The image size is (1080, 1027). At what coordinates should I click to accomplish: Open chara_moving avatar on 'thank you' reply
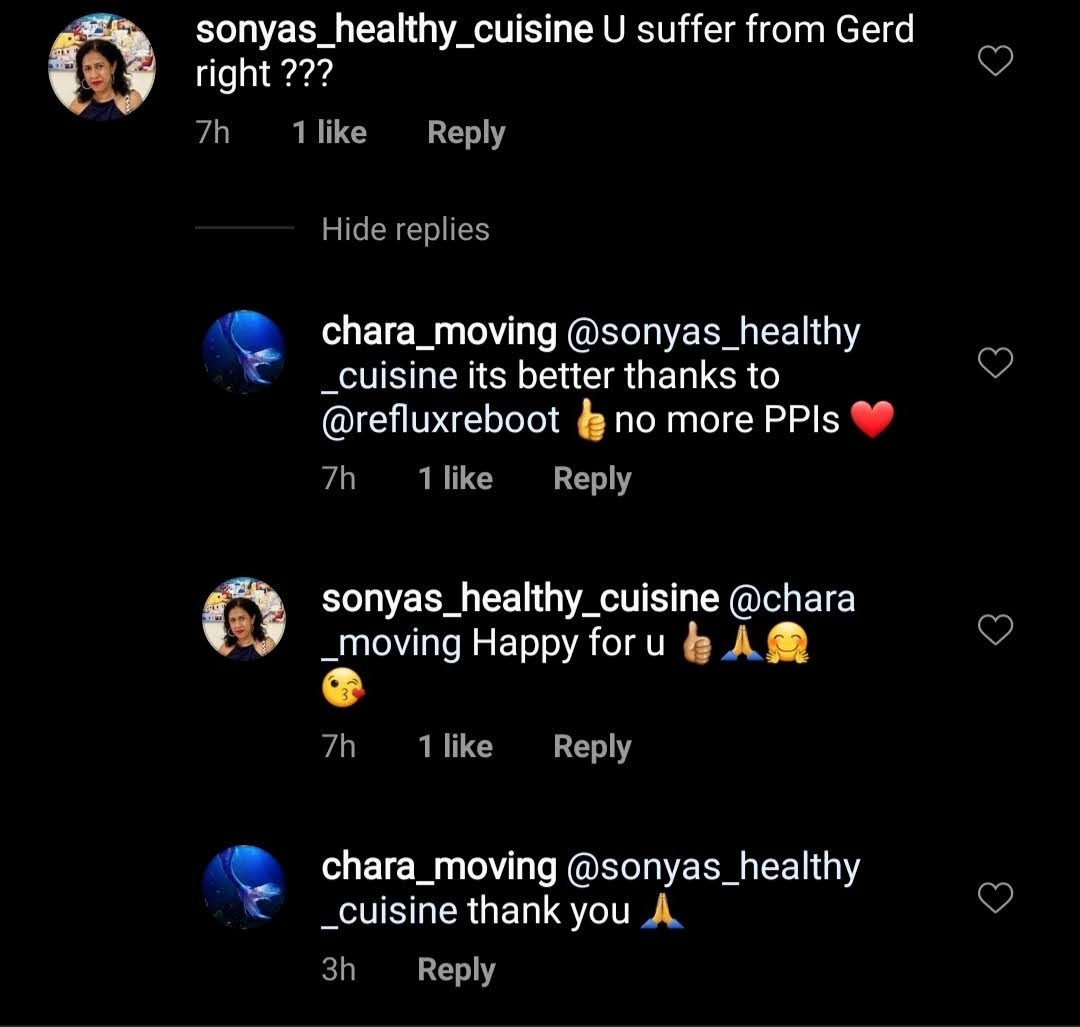click(244, 886)
